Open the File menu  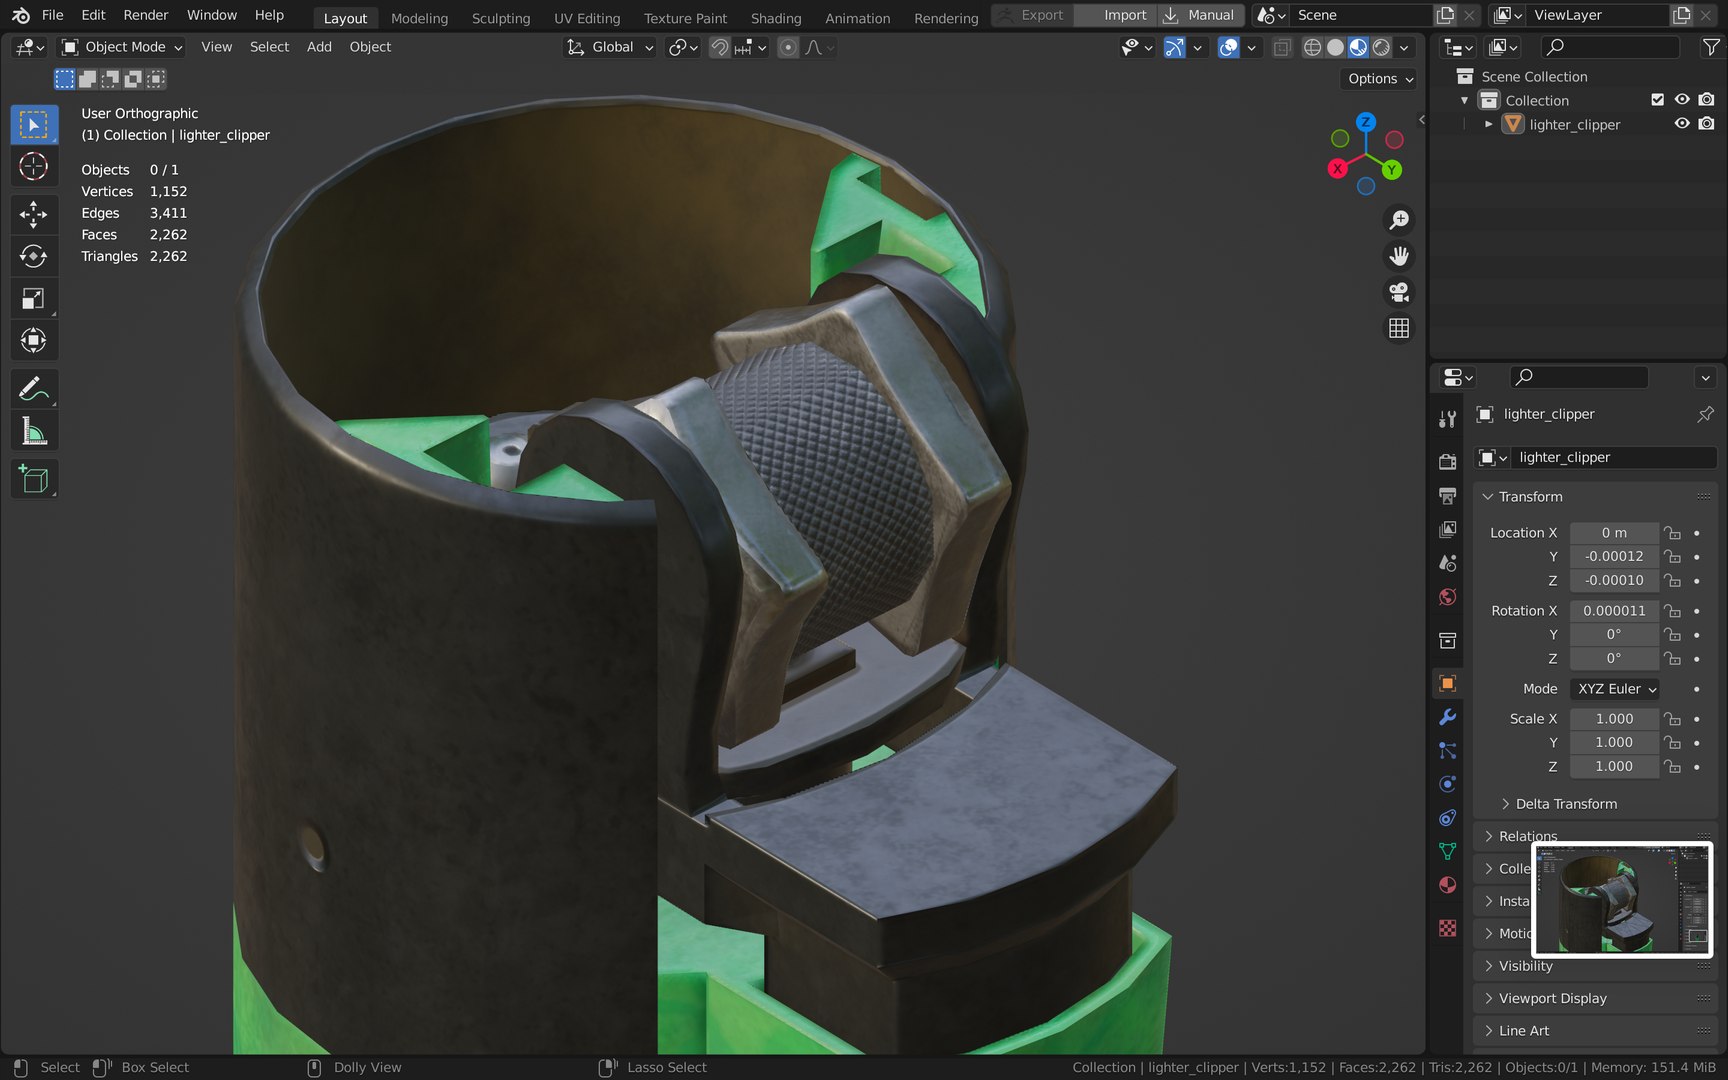click(53, 15)
